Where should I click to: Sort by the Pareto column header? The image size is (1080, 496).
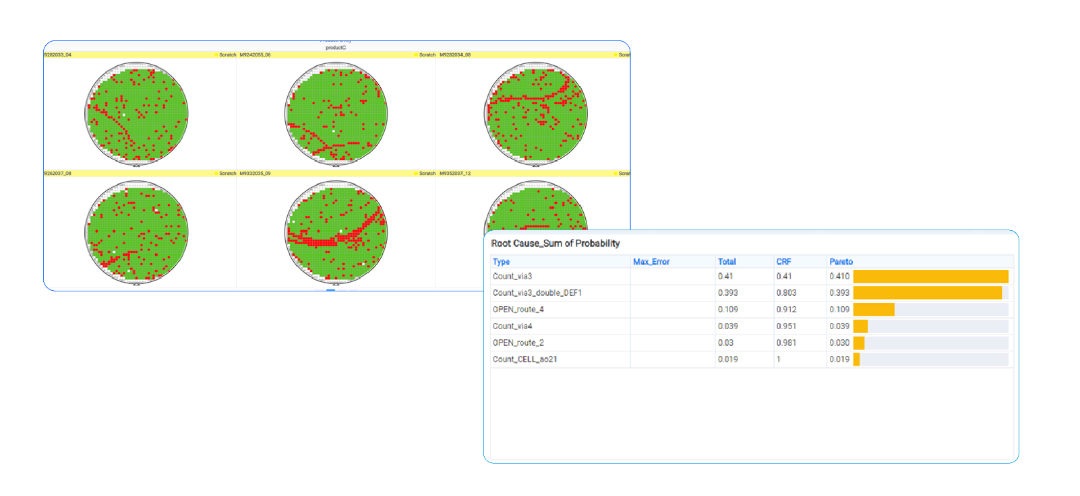coord(840,262)
